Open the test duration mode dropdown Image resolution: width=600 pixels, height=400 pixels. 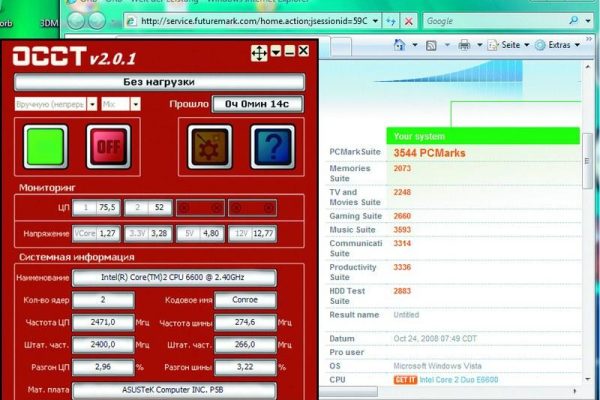click(x=92, y=103)
